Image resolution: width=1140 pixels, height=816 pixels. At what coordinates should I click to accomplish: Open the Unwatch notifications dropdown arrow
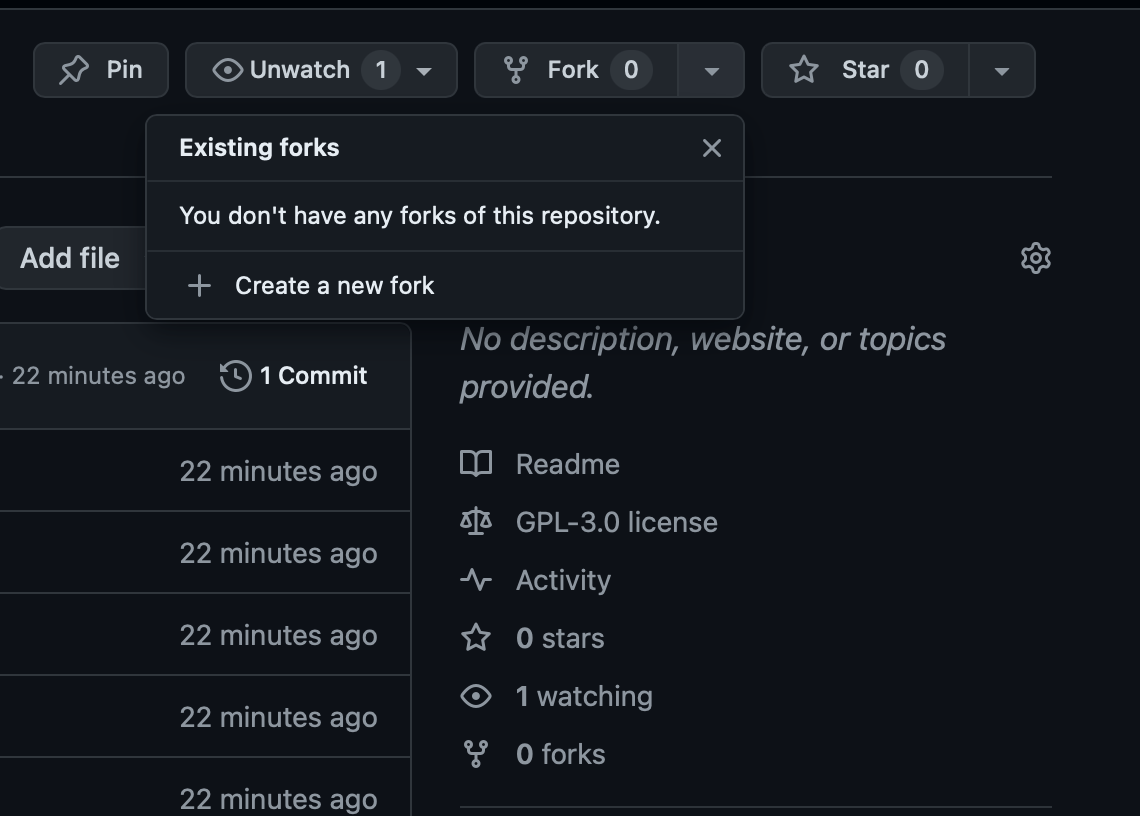(424, 71)
